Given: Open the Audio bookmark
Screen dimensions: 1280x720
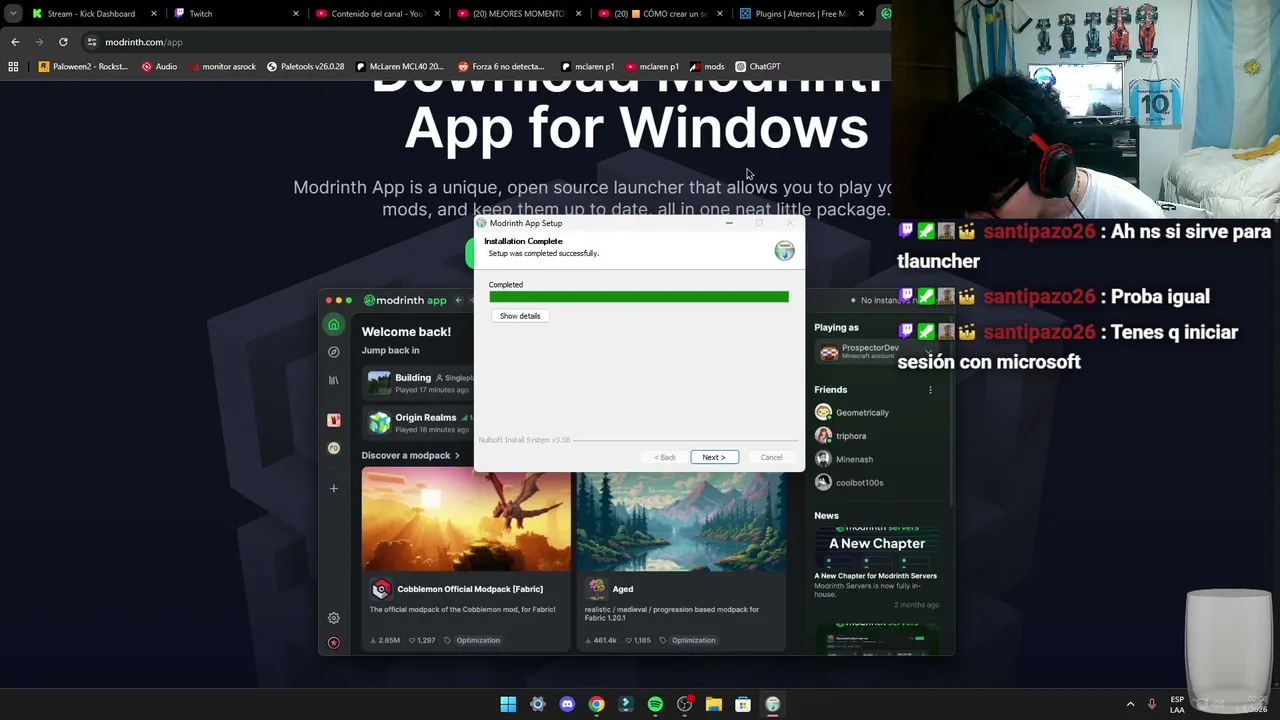Looking at the screenshot, I should pyautogui.click(x=159, y=67).
